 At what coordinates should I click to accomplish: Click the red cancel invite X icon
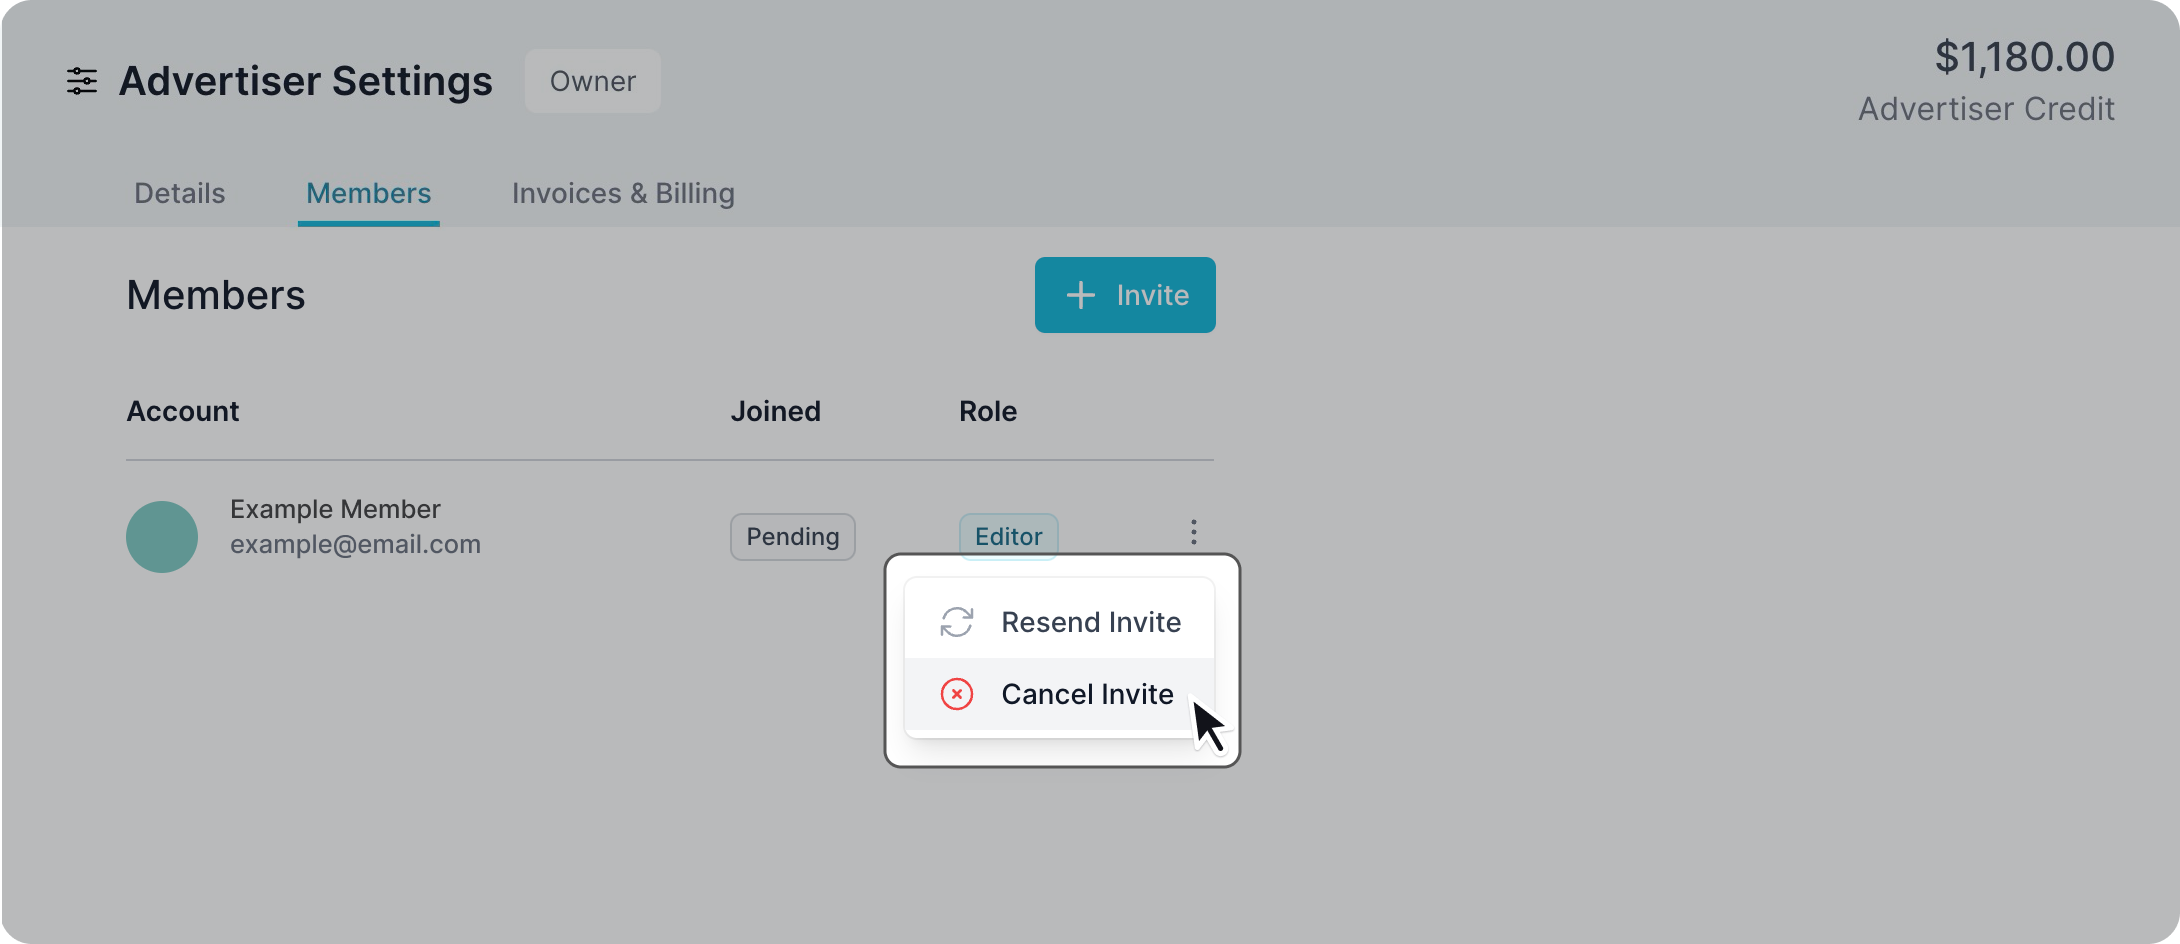click(x=957, y=694)
